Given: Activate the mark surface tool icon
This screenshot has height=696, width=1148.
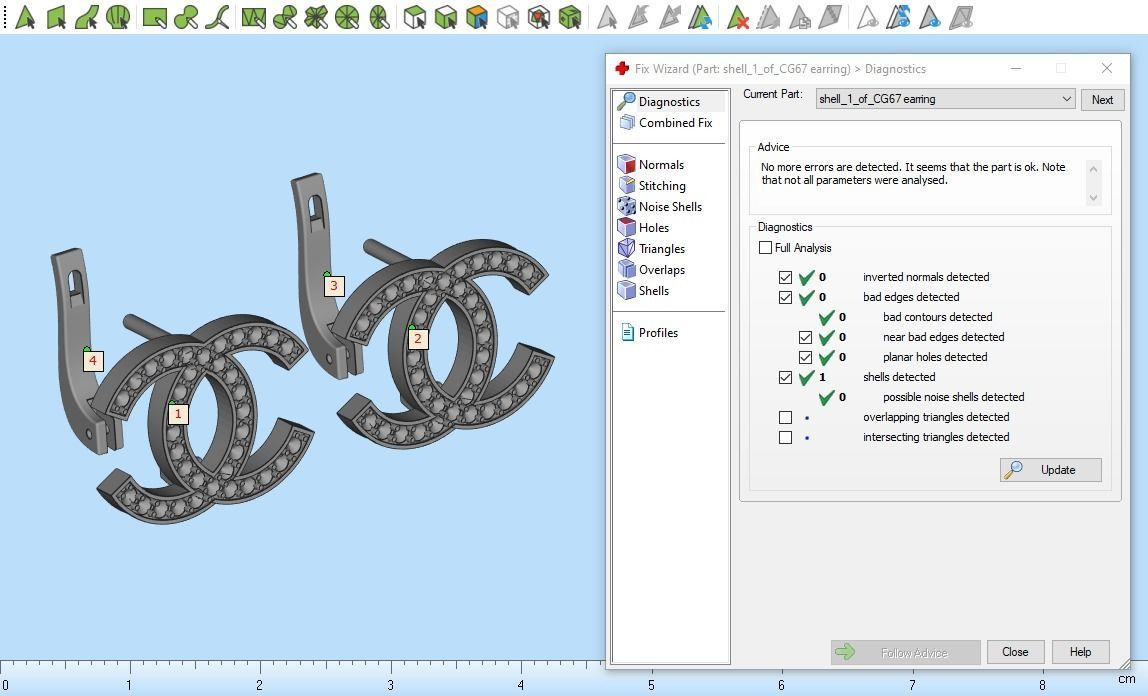Looking at the screenshot, I should pyautogui.click(x=86, y=17).
